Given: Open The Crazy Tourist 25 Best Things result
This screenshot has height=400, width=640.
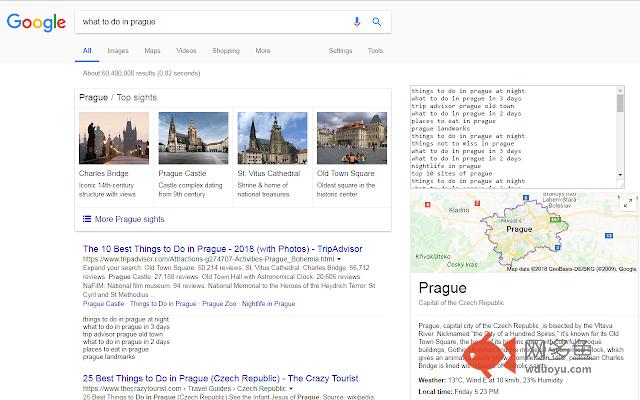Looking at the screenshot, I should [220, 378].
